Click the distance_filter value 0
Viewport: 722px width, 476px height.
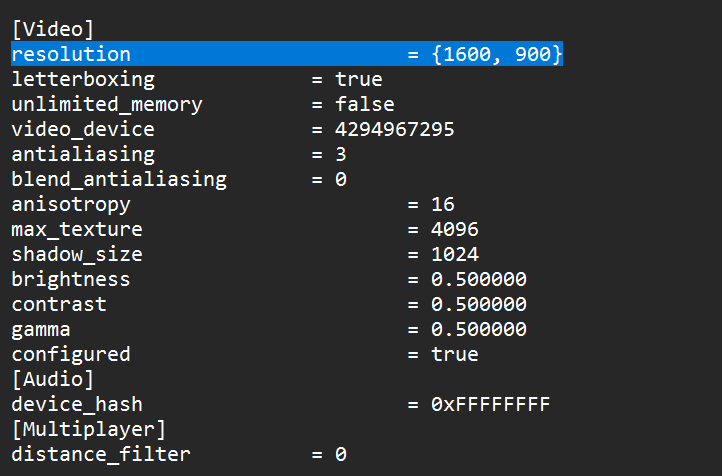(341, 455)
